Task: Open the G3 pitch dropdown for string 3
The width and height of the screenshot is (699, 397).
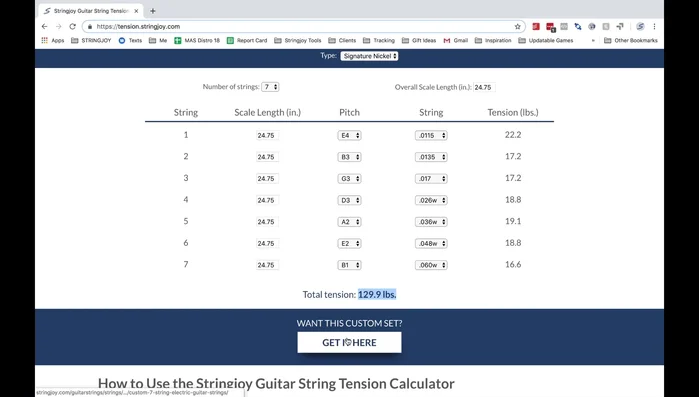Action: point(349,179)
